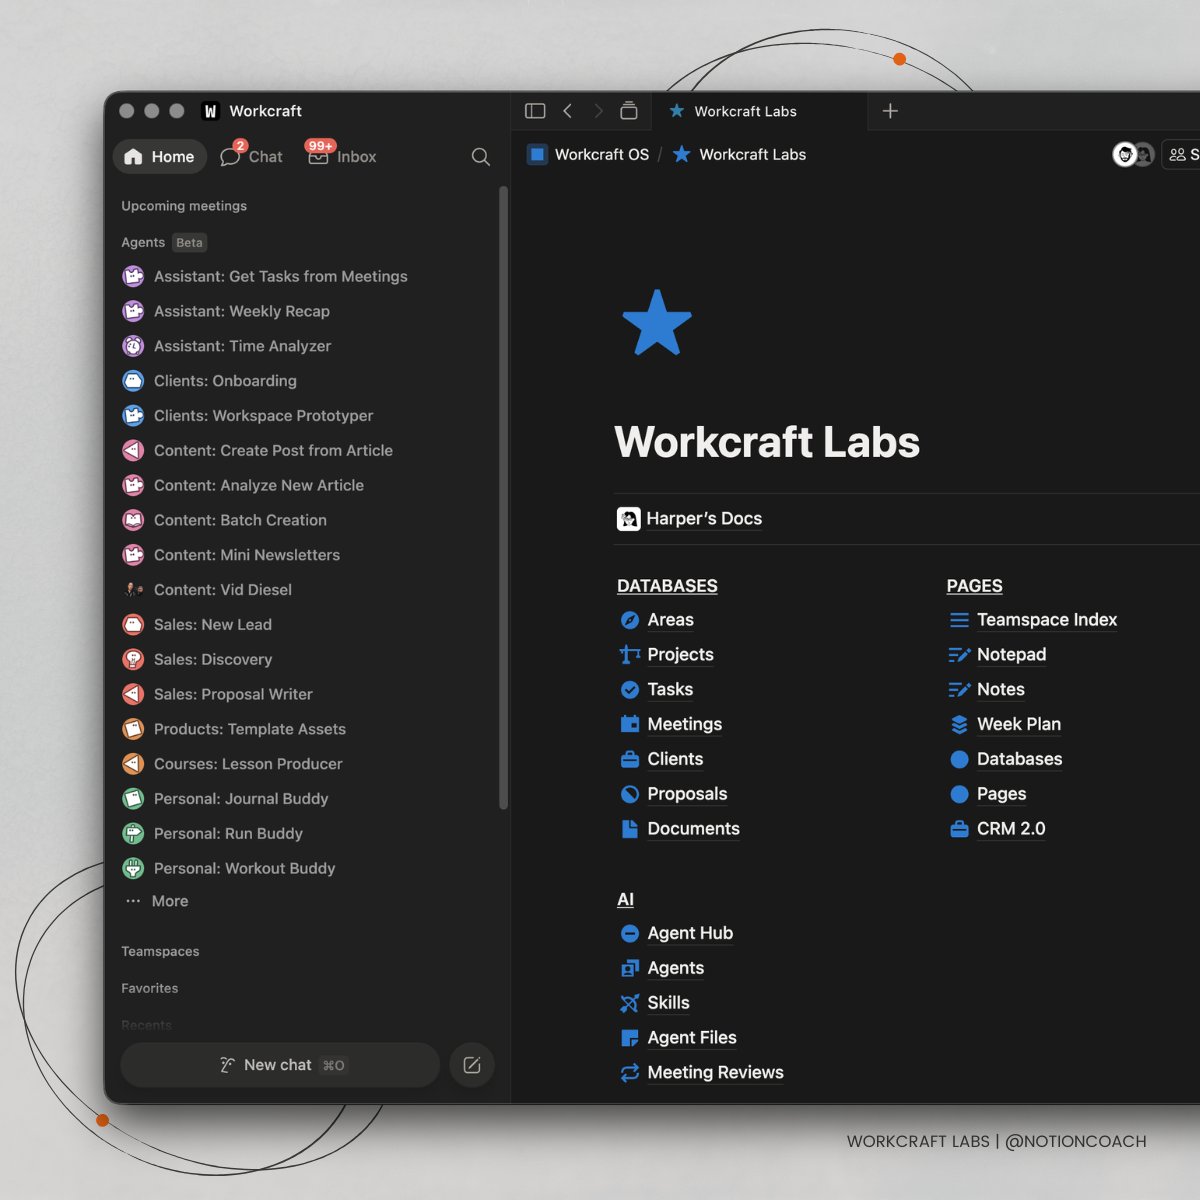Open the tab stack icon next to the arrows
This screenshot has width=1200, height=1200.
pos(629,111)
